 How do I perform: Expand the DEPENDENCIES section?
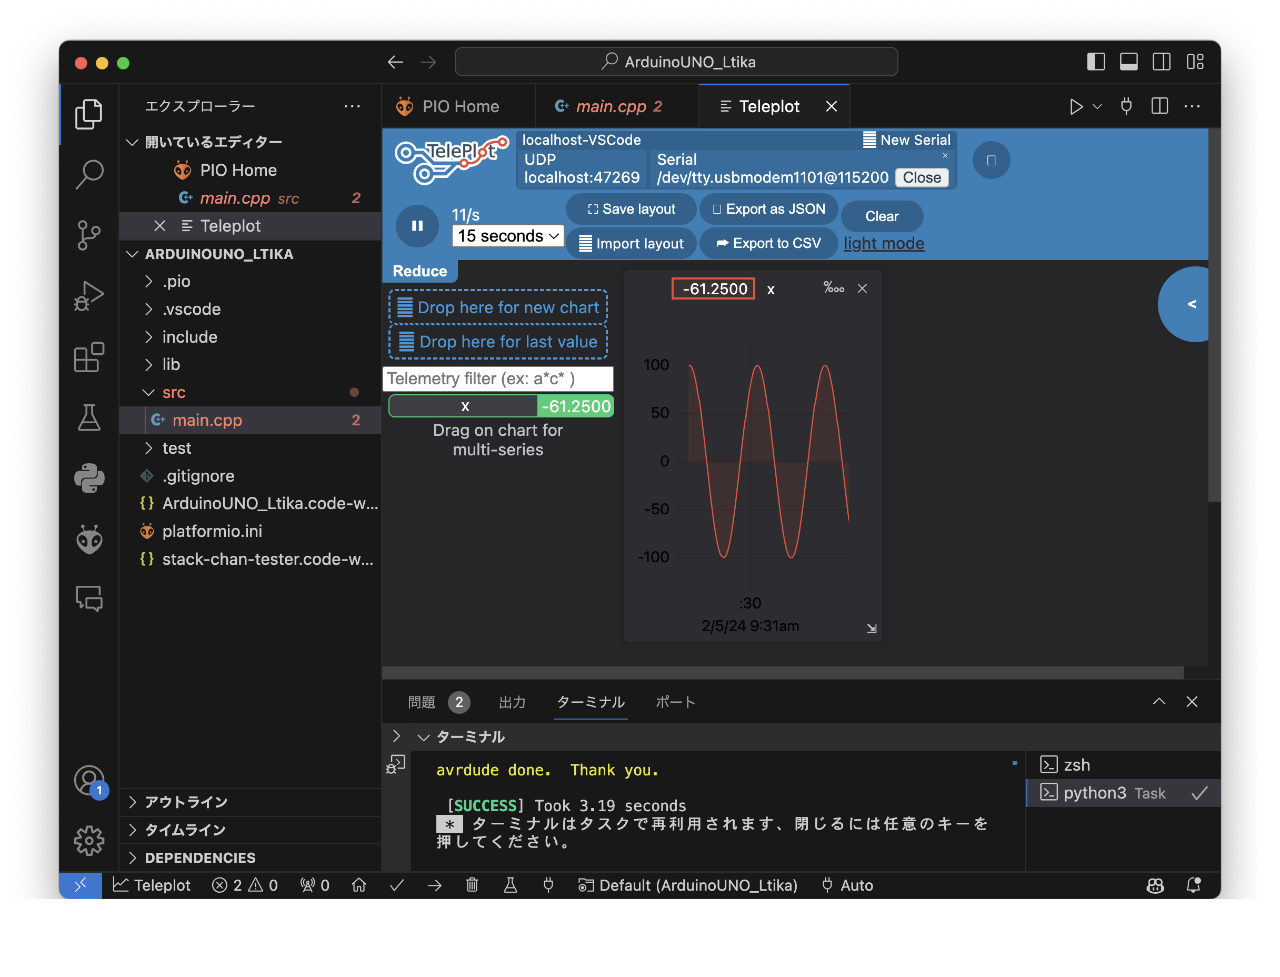click(200, 858)
